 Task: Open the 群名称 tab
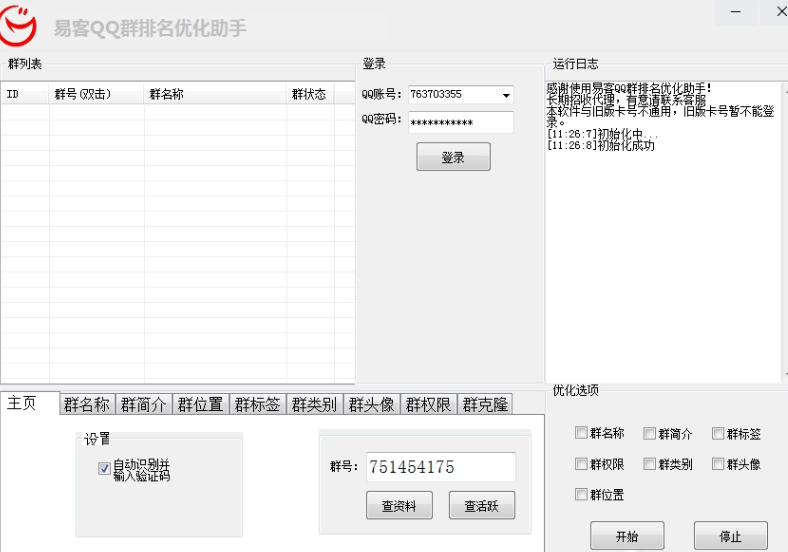point(87,404)
